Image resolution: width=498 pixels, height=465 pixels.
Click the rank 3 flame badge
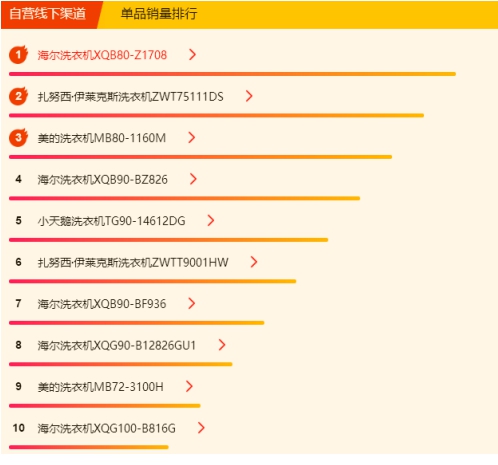(18, 137)
